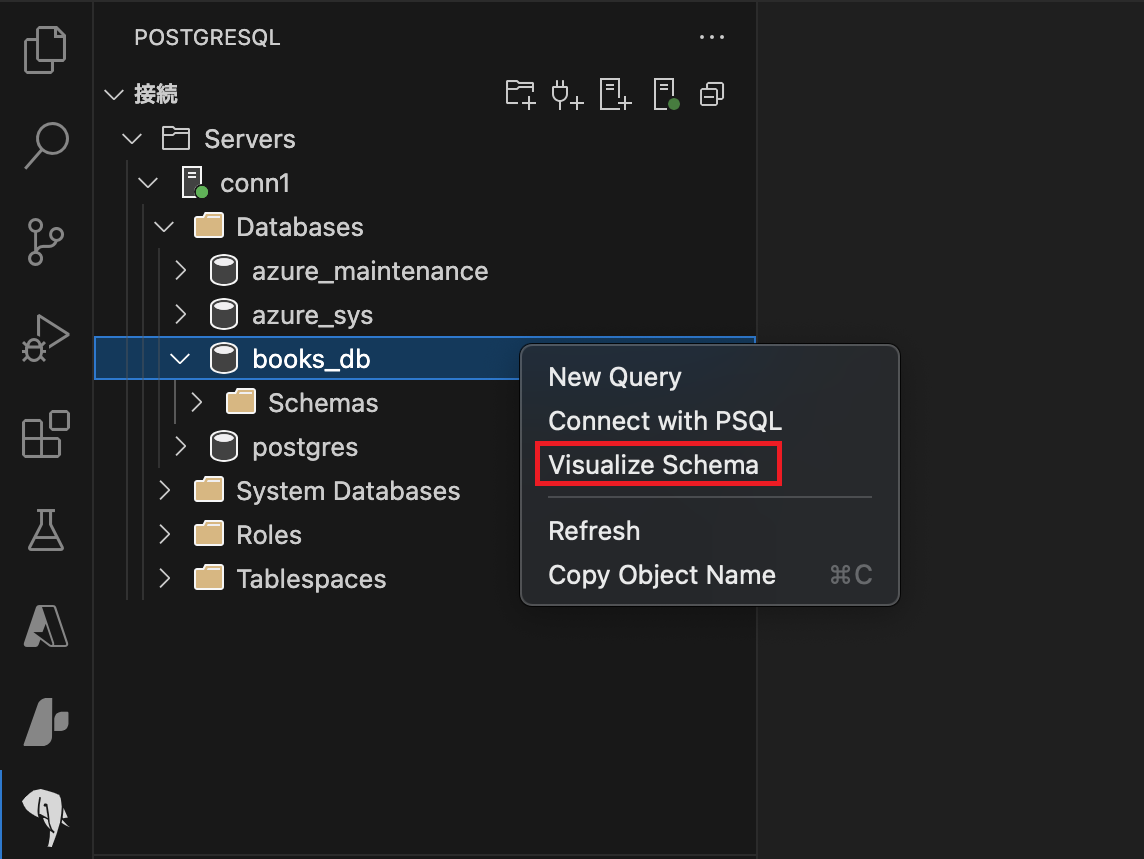Expand the postgres database chevron

click(181, 447)
